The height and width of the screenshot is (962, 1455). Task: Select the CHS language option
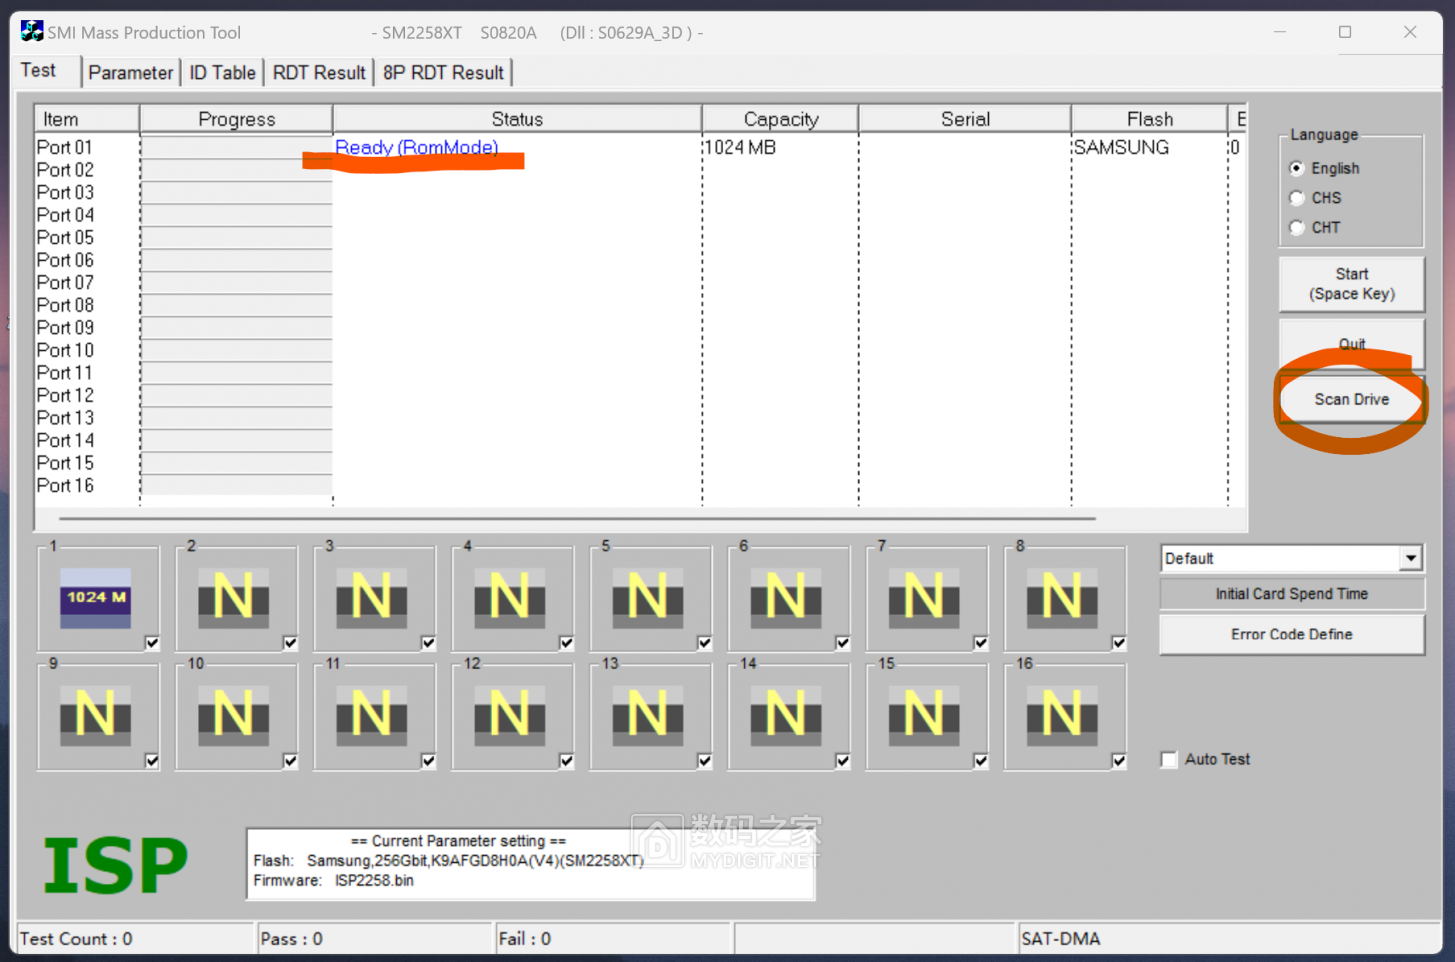pos(1297,198)
